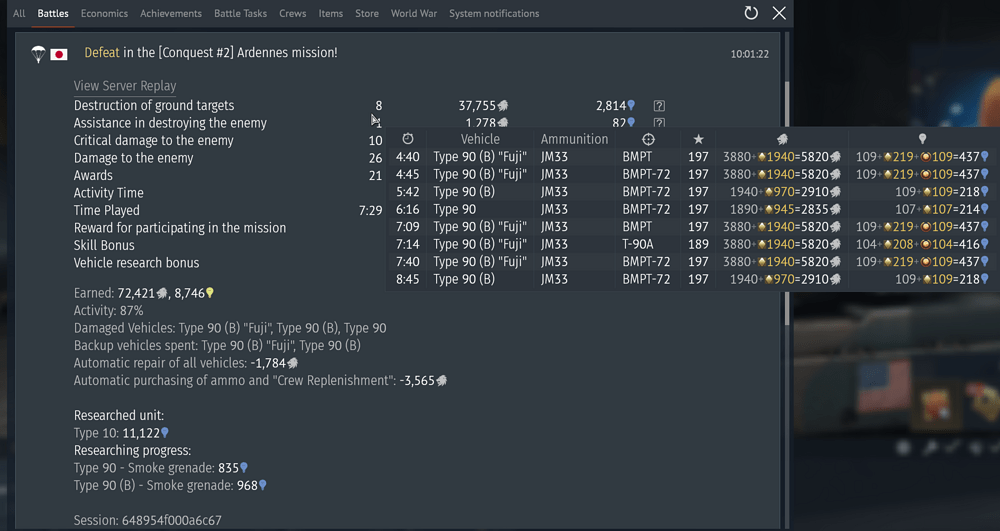This screenshot has width=1000, height=531.
Task: Select the Battles tab
Action: [x=53, y=13]
